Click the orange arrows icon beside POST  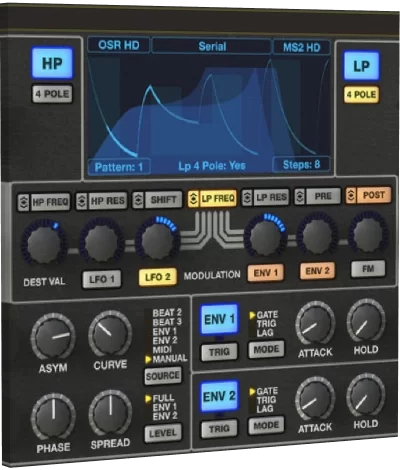(351, 195)
